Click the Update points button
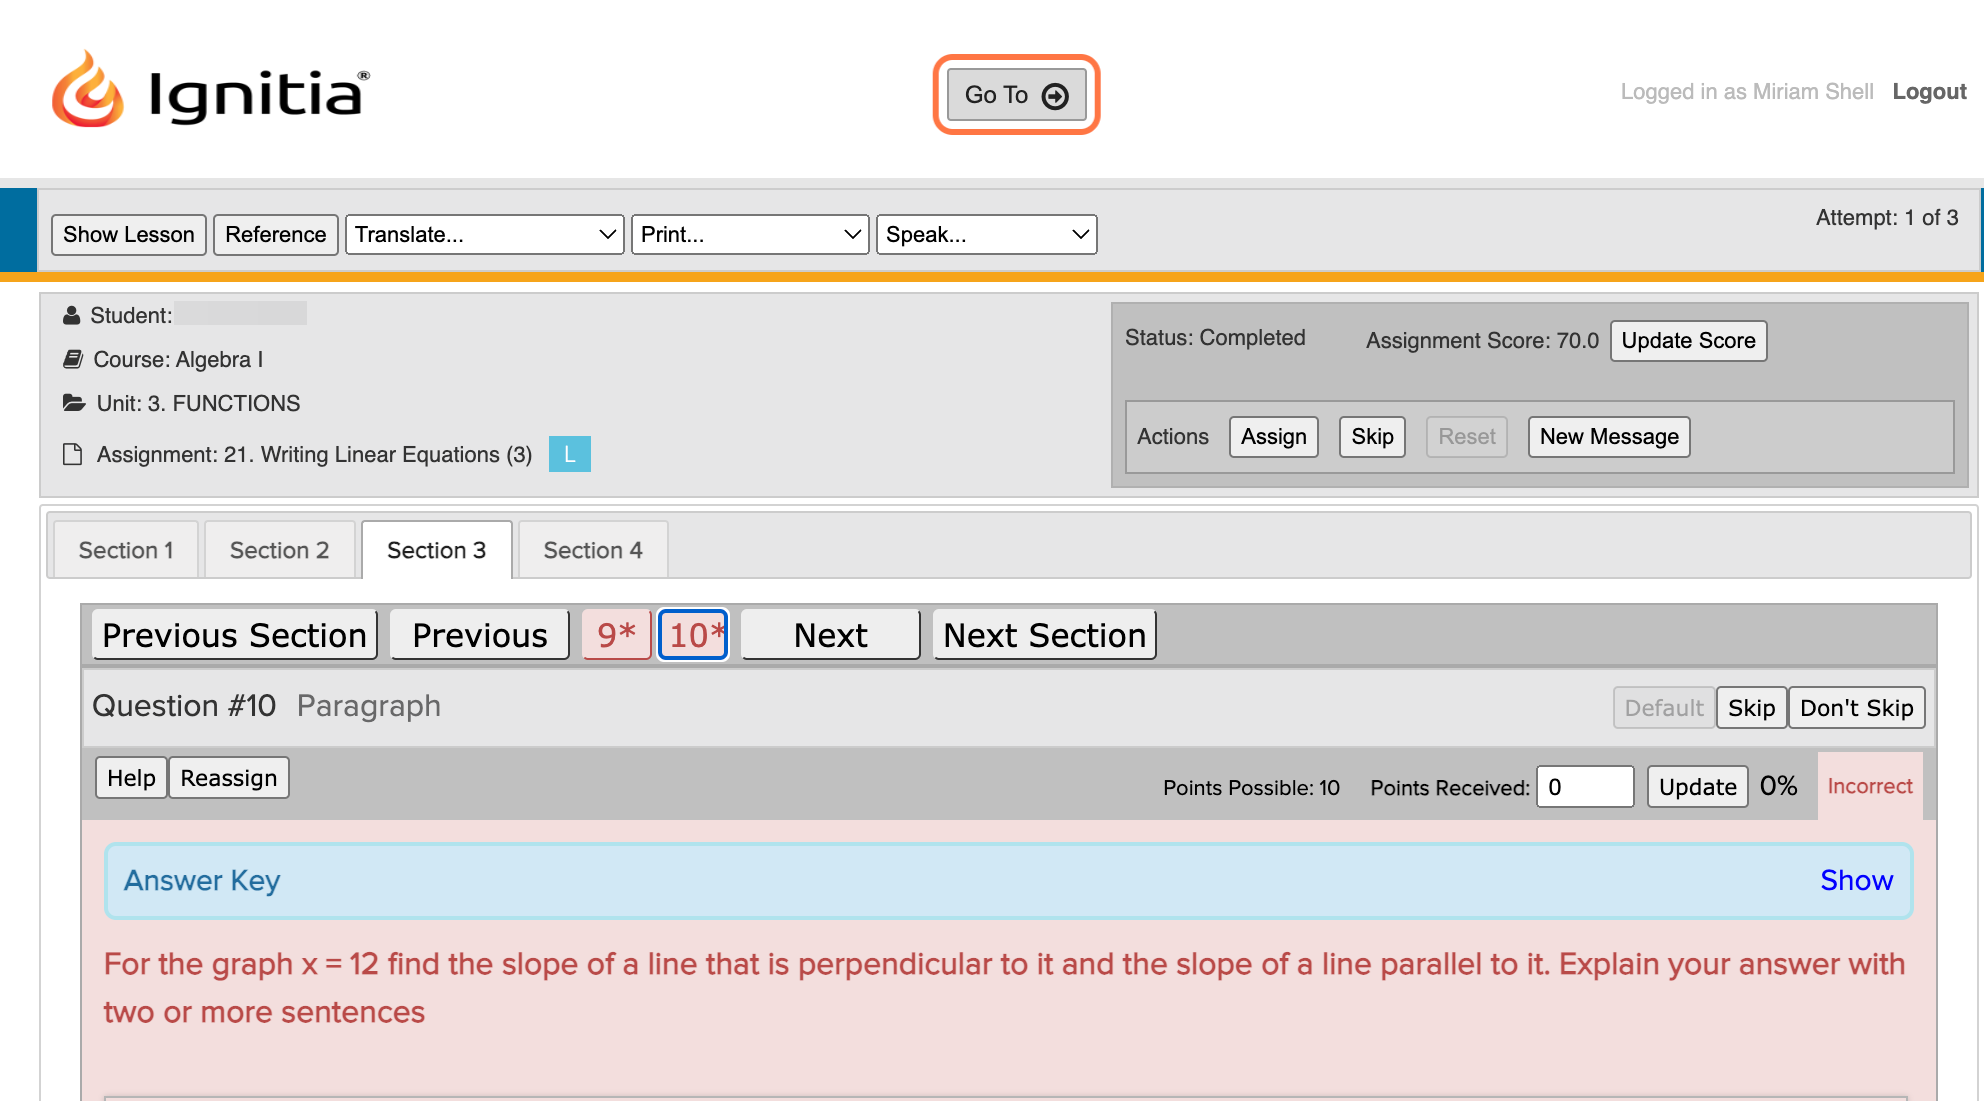 click(x=1697, y=787)
